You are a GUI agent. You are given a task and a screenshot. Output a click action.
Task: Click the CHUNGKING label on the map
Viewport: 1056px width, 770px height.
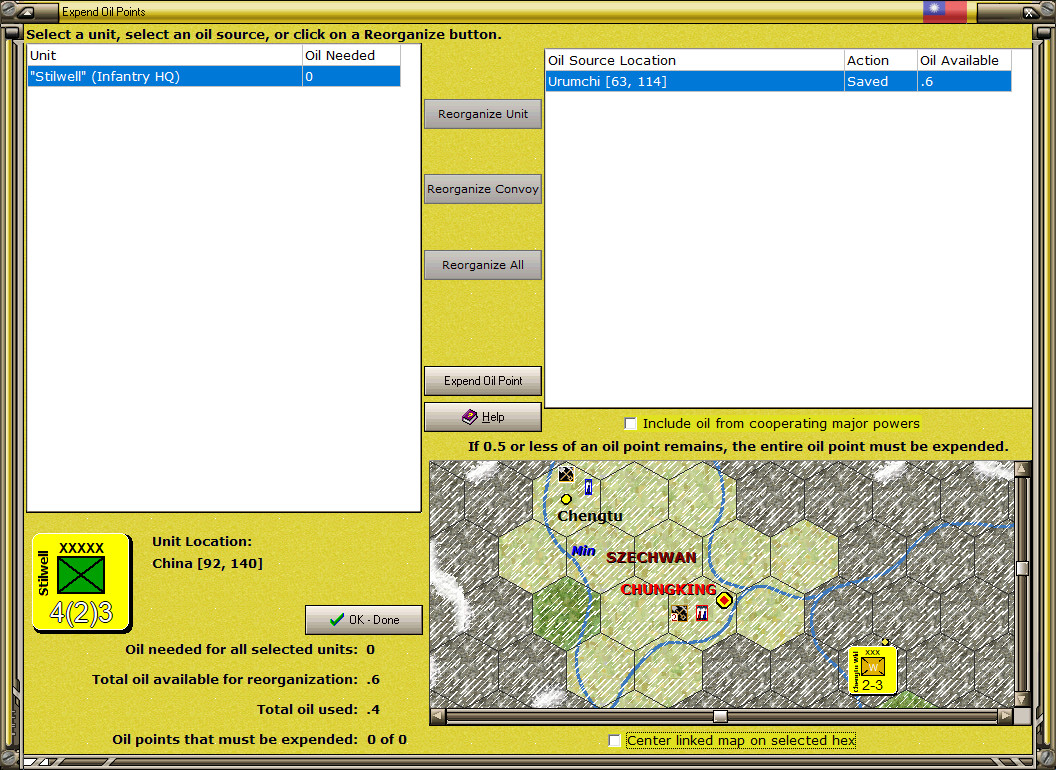point(668,589)
